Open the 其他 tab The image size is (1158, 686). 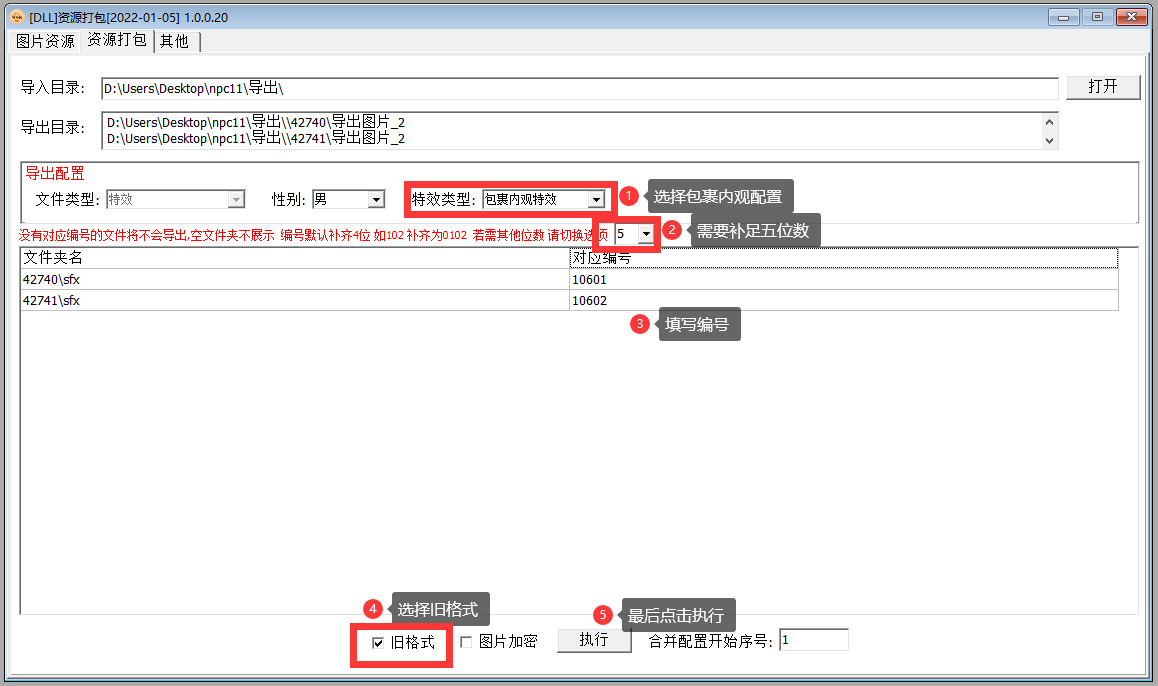tap(174, 41)
